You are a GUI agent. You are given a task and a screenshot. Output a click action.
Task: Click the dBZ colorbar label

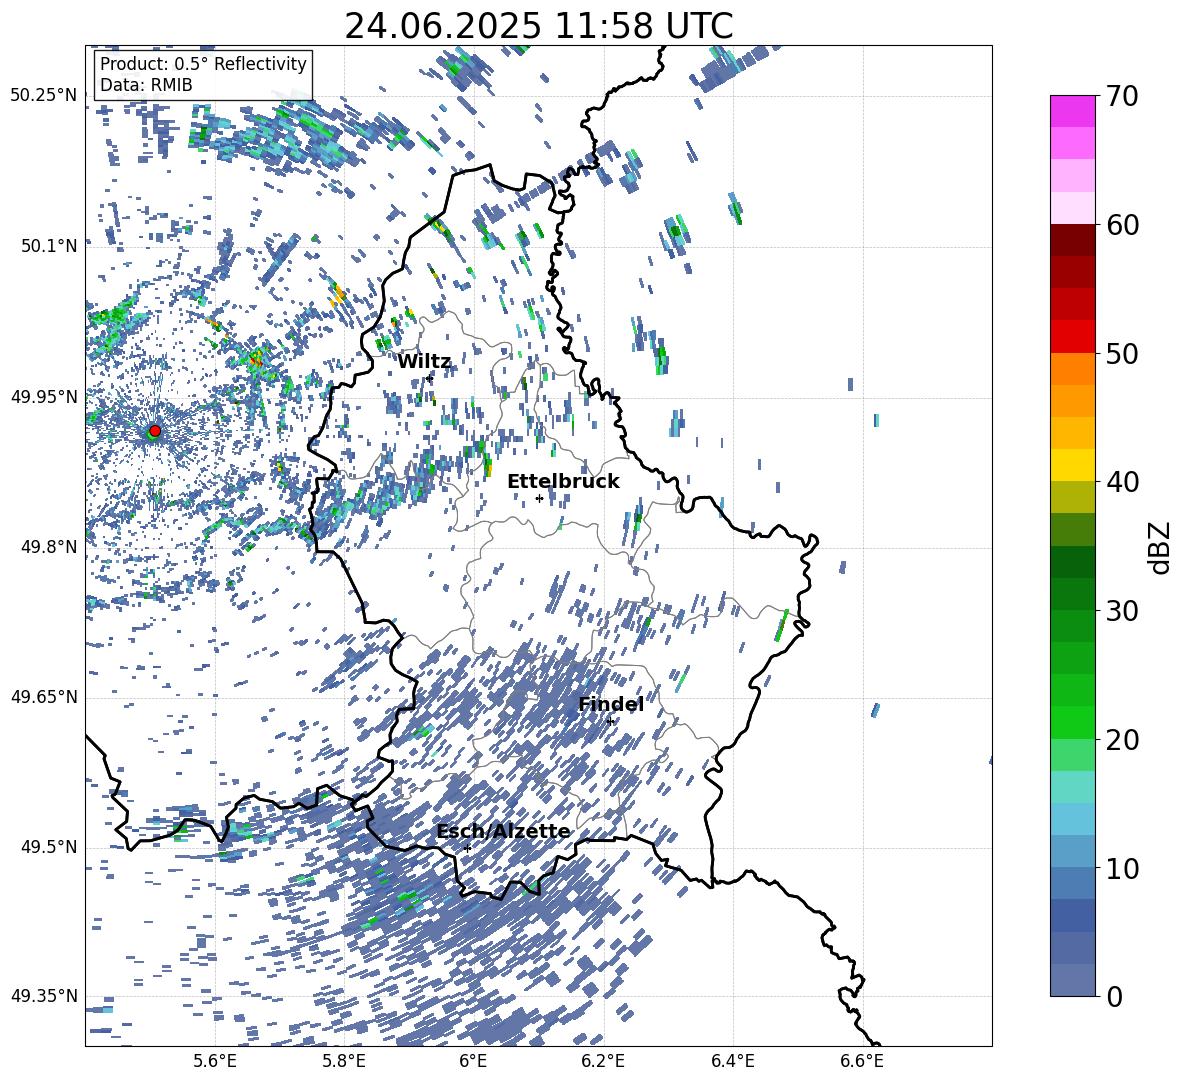pos(1161,547)
